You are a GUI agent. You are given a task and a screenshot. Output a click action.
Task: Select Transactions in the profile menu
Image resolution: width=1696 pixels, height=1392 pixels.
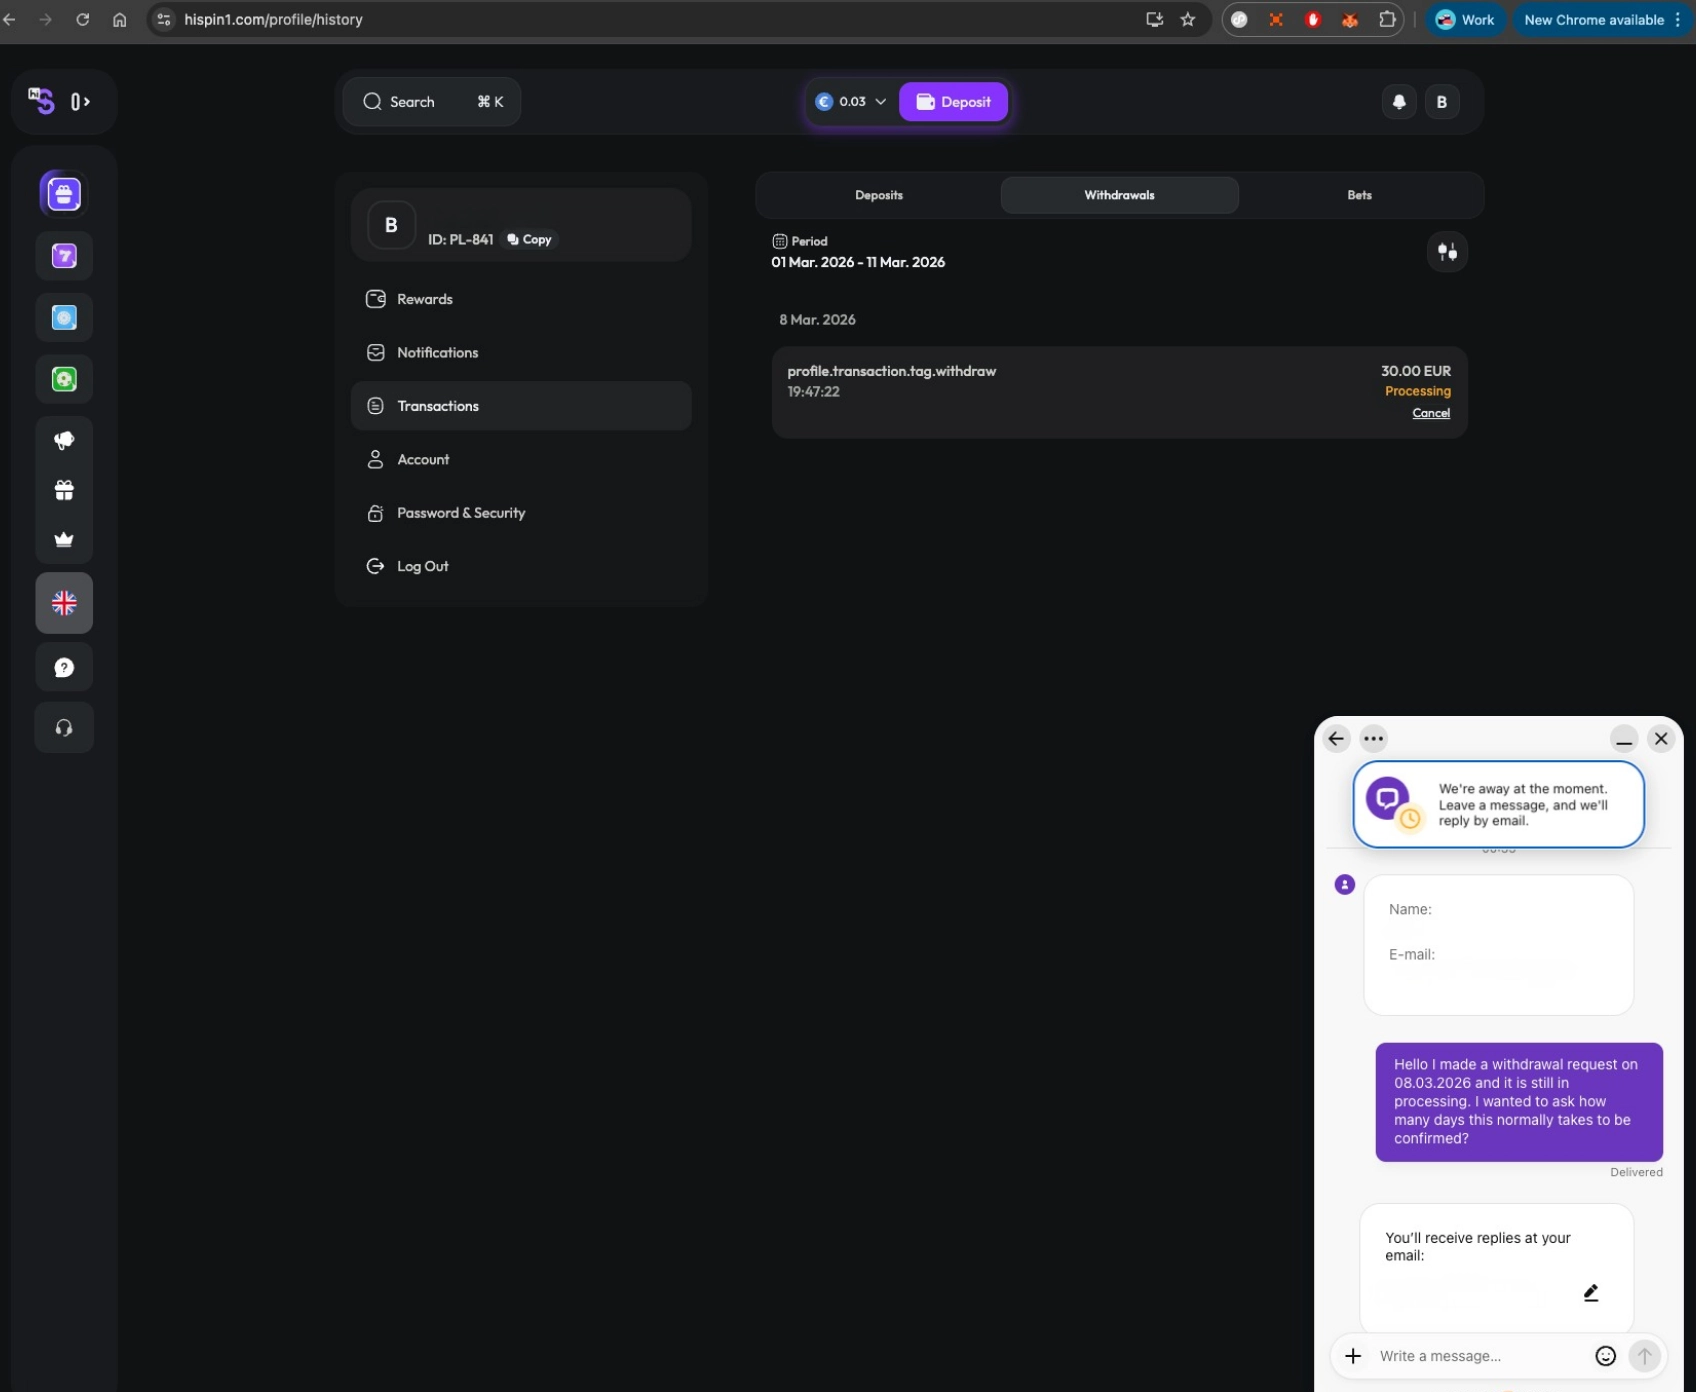(x=521, y=405)
